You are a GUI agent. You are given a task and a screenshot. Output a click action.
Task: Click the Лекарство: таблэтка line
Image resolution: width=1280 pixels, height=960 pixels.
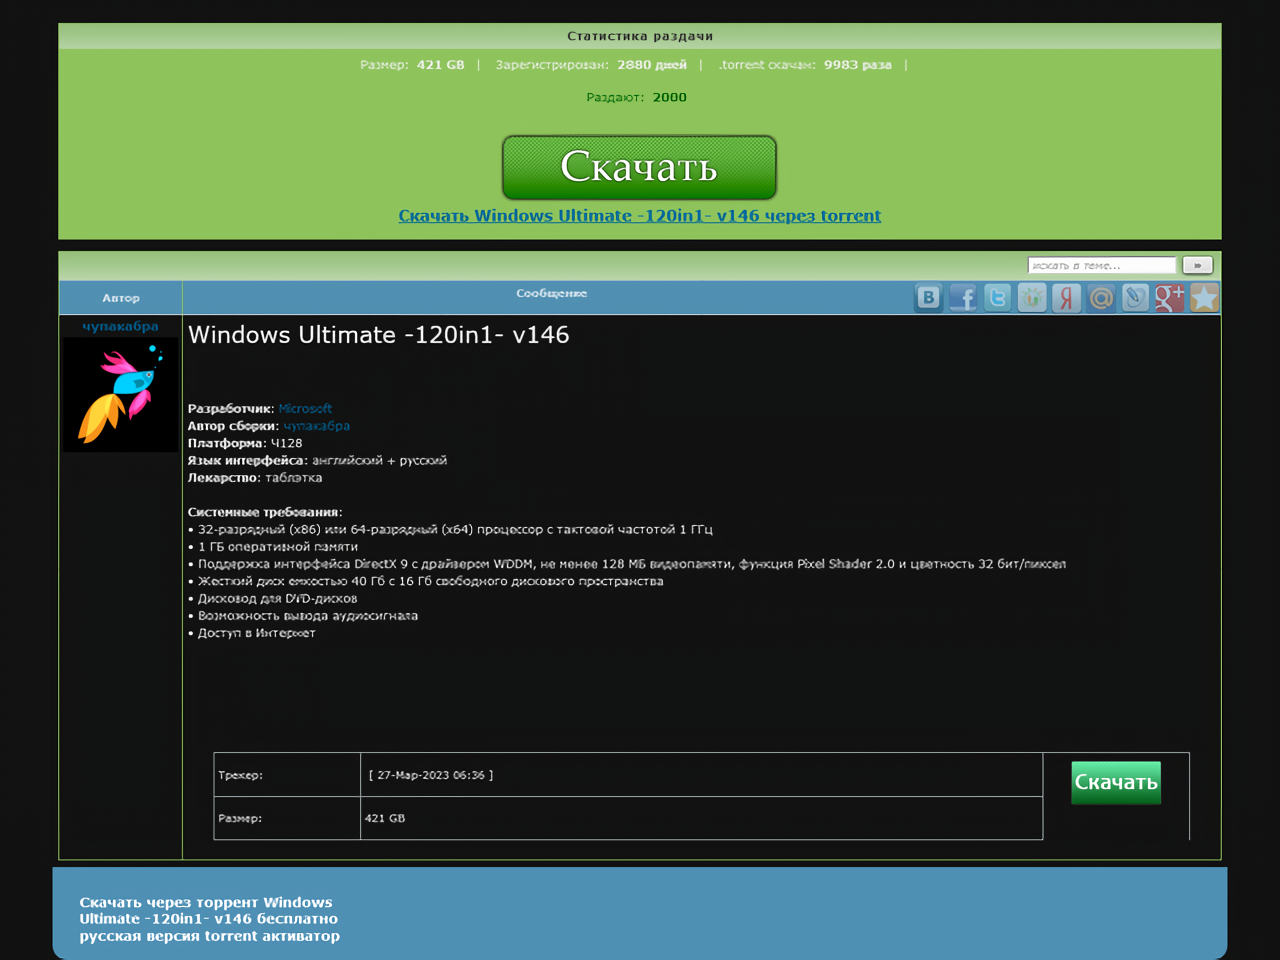click(x=255, y=478)
